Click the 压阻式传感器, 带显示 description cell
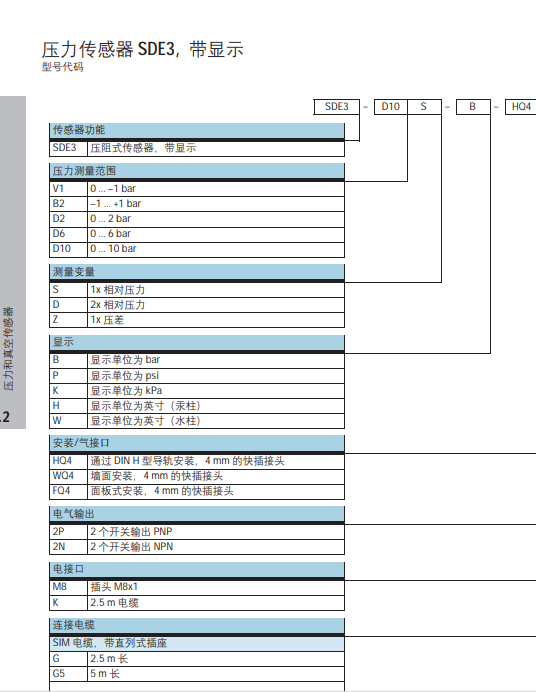 pyautogui.click(x=216, y=148)
